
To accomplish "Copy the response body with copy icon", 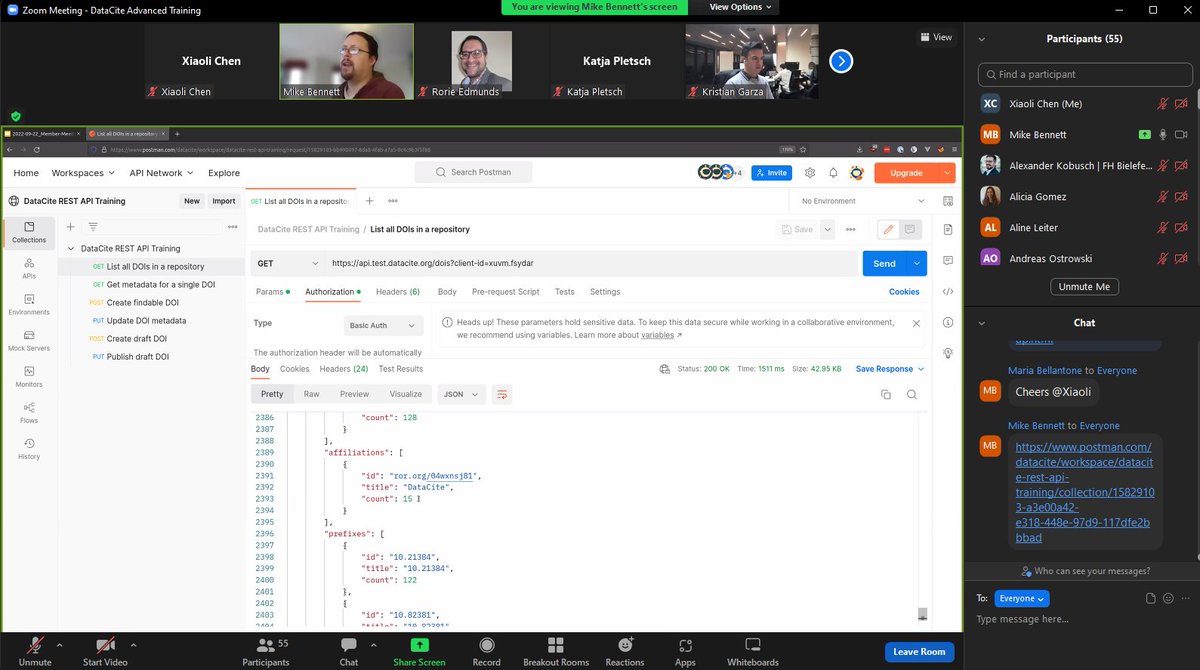I will tap(886, 394).
